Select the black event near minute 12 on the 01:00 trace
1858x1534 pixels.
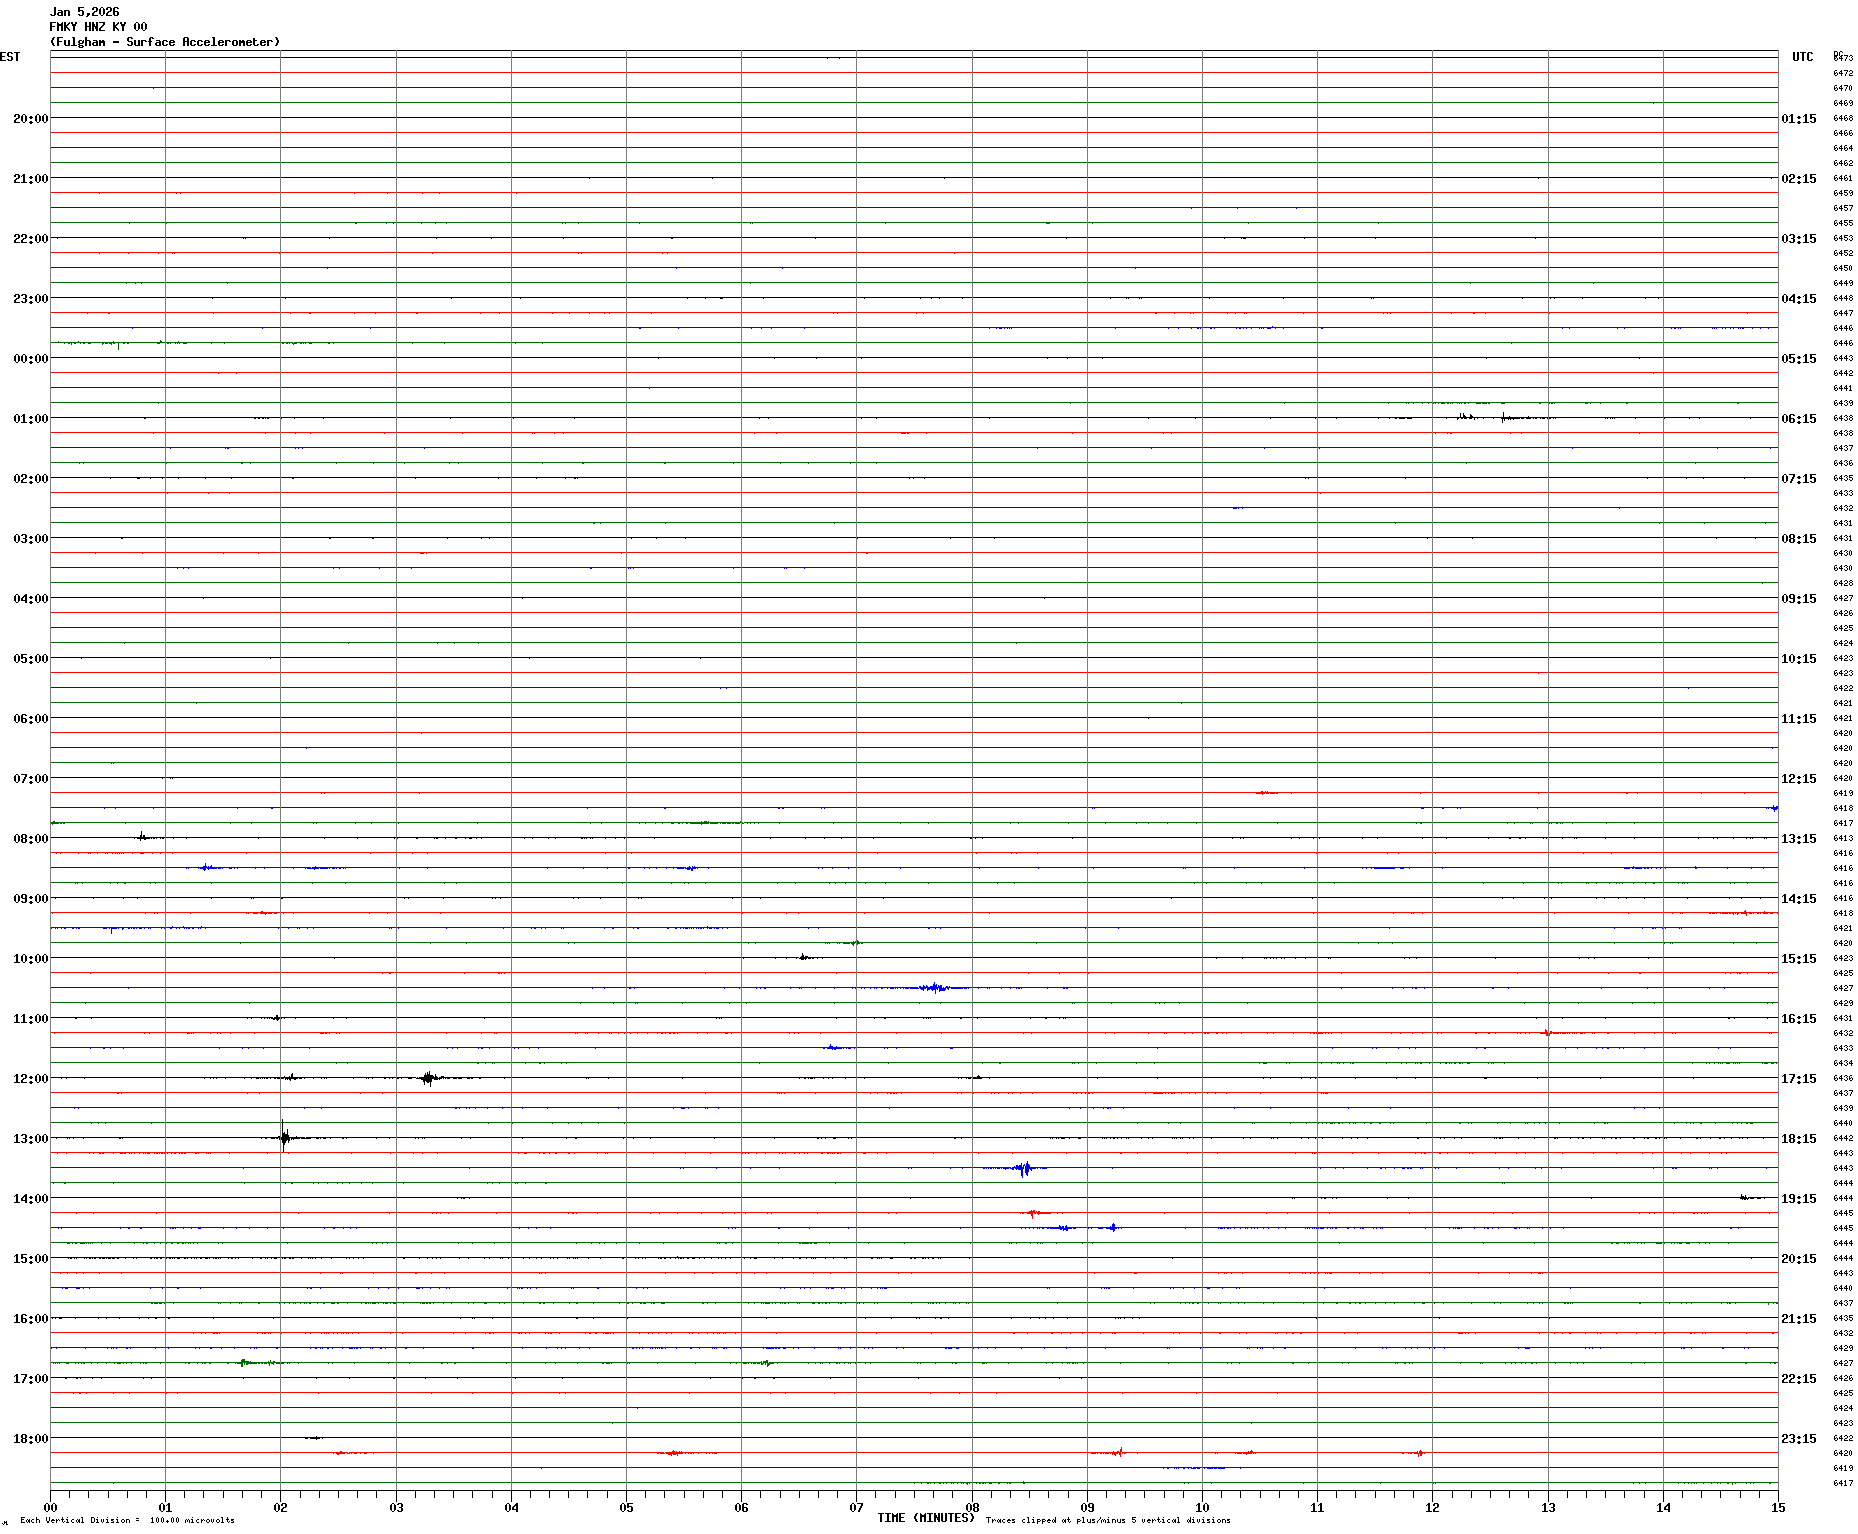(1466, 416)
